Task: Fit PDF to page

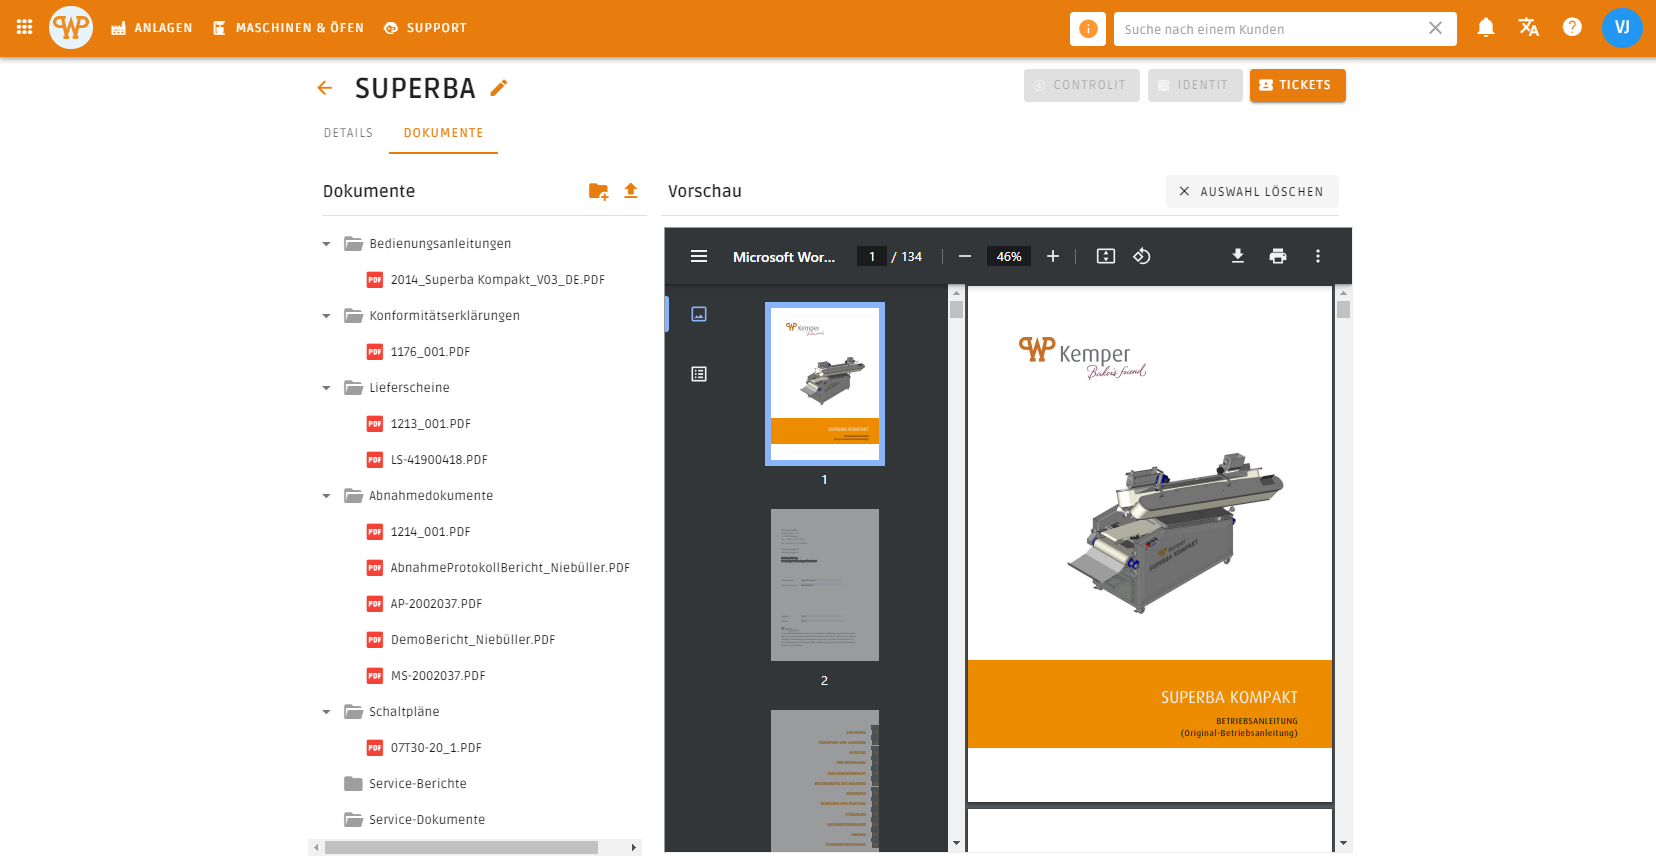Action: pyautogui.click(x=1106, y=256)
